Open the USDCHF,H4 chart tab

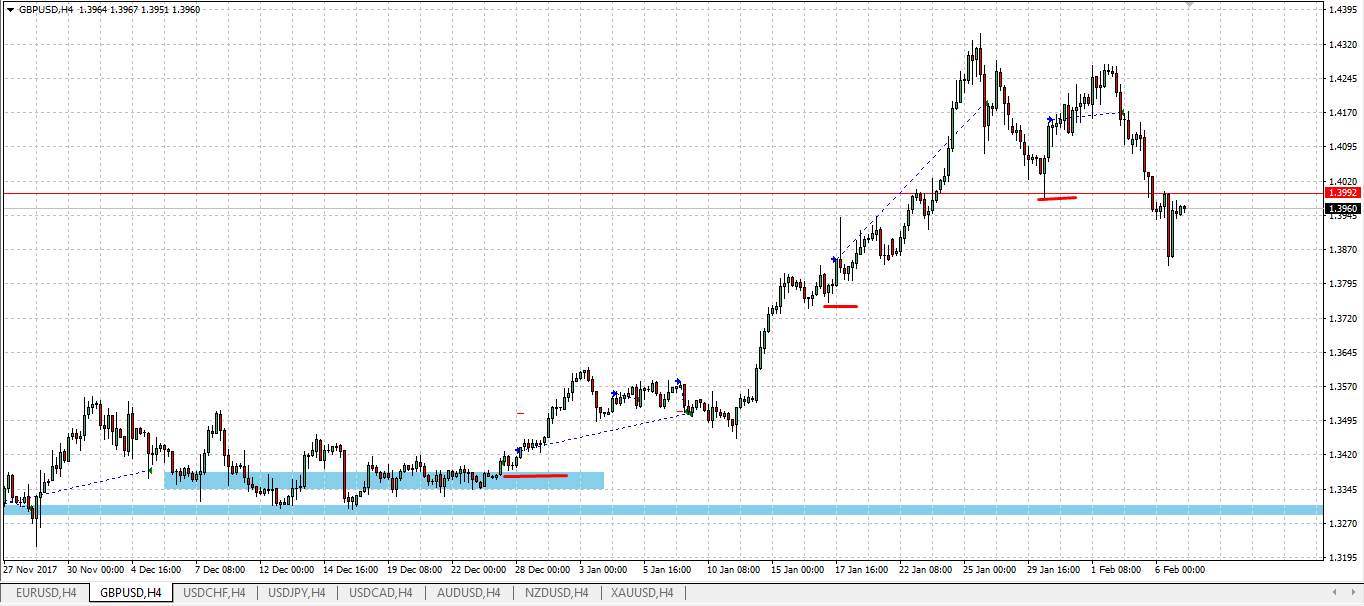(x=214, y=593)
